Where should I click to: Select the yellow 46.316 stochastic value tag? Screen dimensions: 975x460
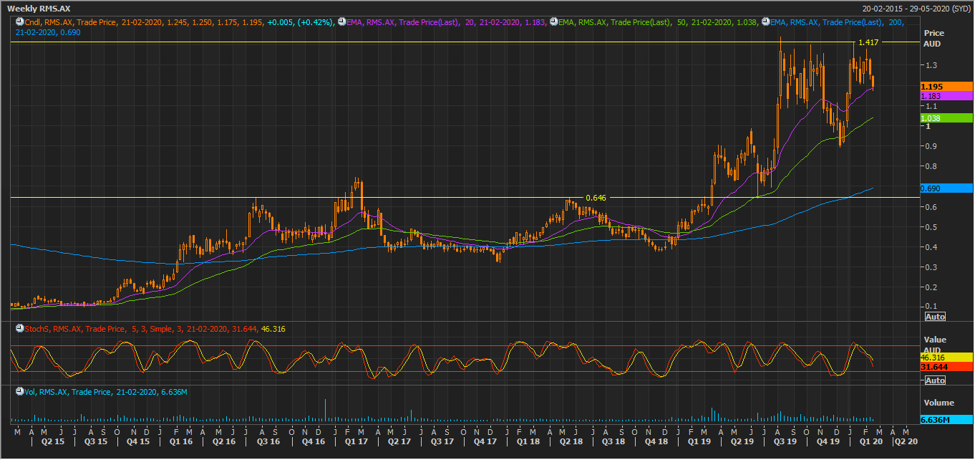(x=946, y=359)
